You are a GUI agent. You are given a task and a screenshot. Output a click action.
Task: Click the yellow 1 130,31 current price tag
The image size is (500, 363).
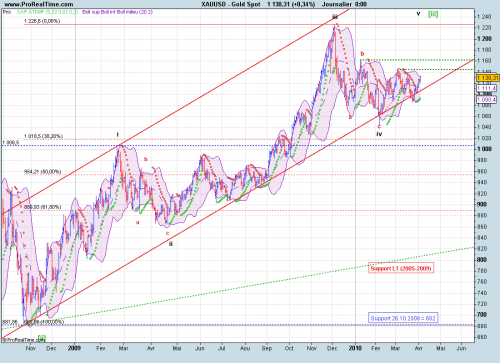click(488, 78)
